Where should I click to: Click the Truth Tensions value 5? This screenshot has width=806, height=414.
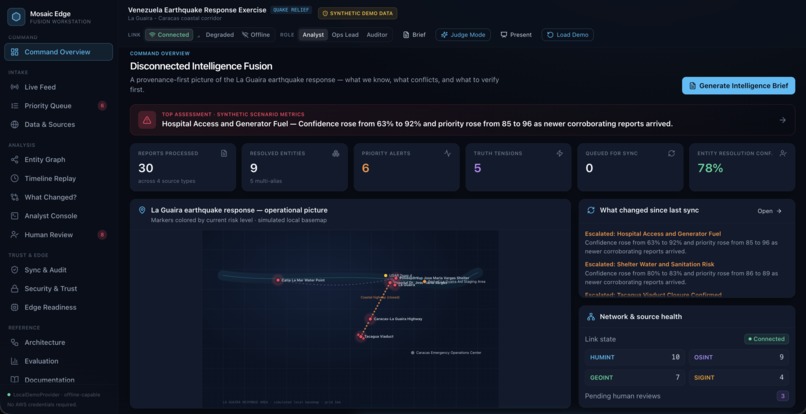click(x=478, y=168)
